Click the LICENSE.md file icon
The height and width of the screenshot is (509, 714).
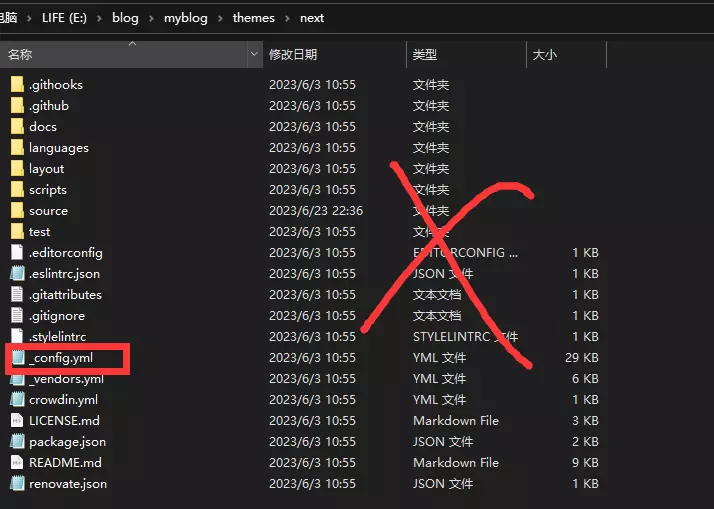[16, 421]
